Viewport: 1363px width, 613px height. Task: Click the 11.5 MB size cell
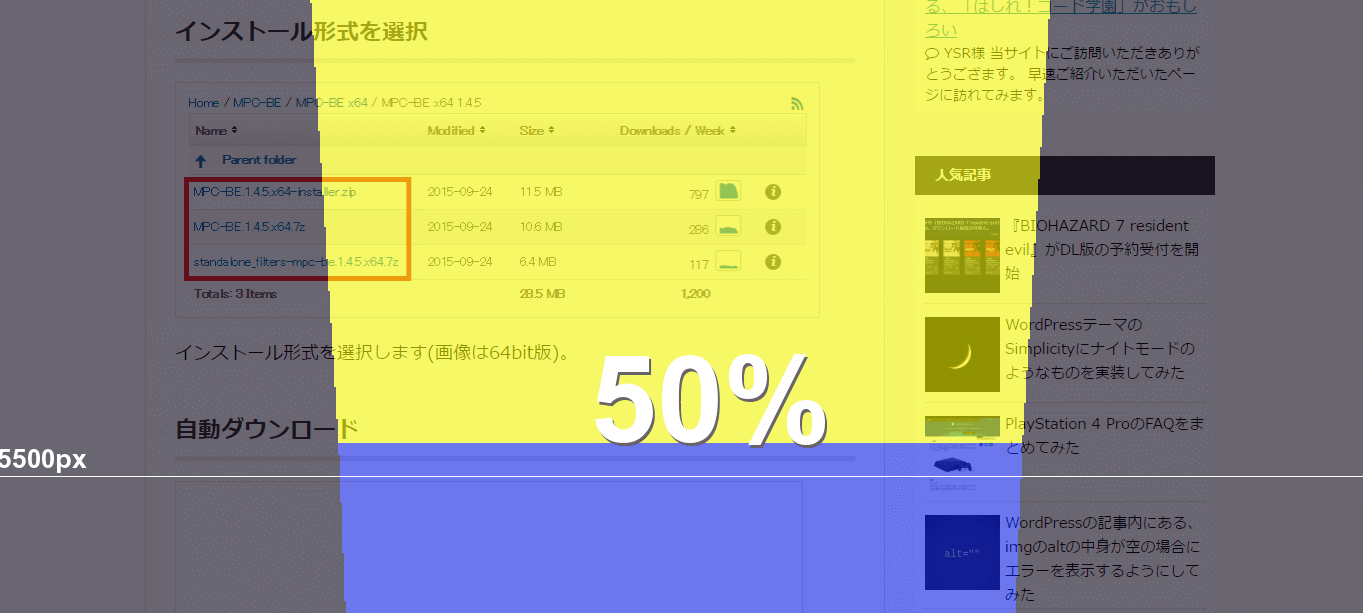pos(541,191)
